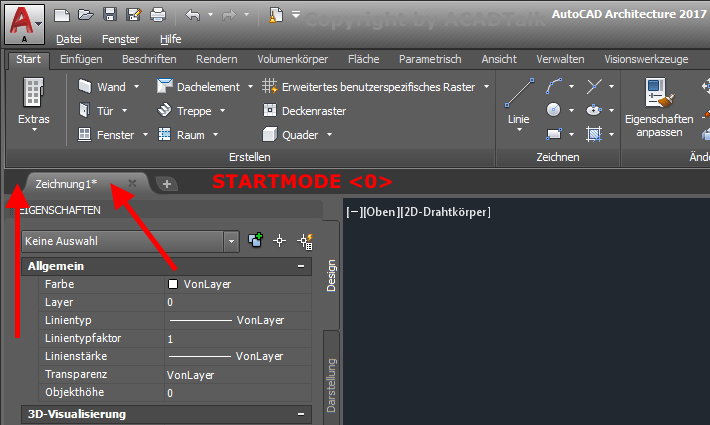Click the Print icon in quick access toolbar
The width and height of the screenshot is (710, 425).
[x=158, y=15]
